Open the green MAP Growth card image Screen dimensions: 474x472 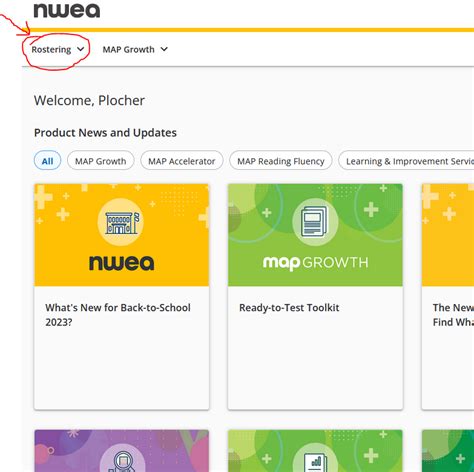pos(315,235)
